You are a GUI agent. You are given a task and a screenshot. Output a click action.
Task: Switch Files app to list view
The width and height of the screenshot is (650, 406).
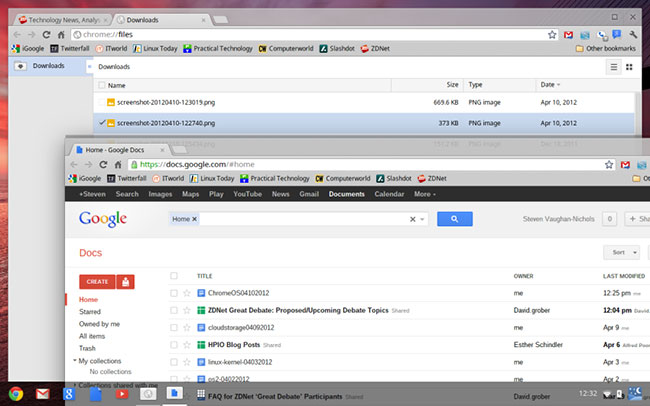pyautogui.click(x=614, y=67)
